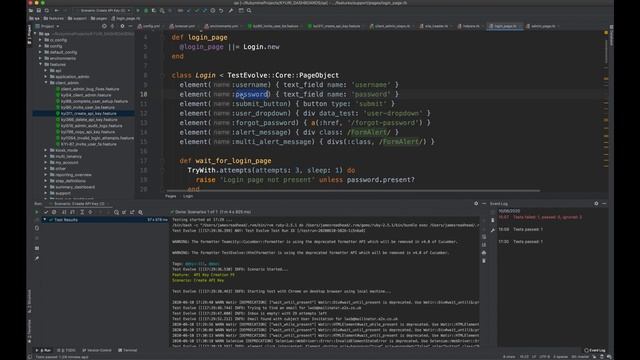Toggle Show Ignored circle in Run toolbar
Image resolution: width=640 pixels, height=360 pixels.
[x=54, y=212]
